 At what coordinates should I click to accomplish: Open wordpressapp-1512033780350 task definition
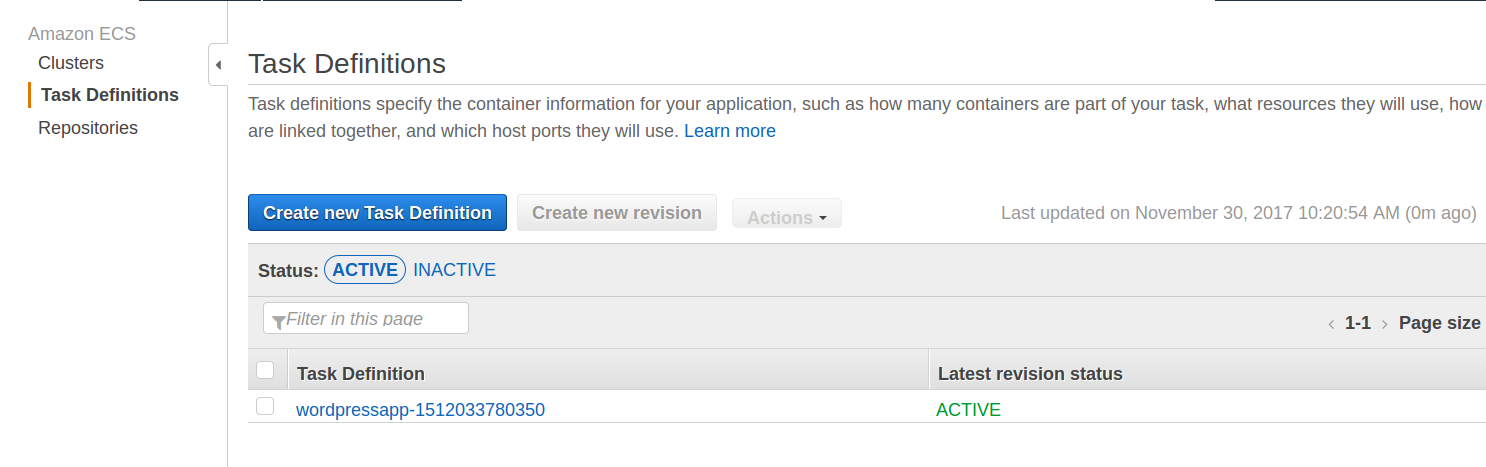[420, 410]
